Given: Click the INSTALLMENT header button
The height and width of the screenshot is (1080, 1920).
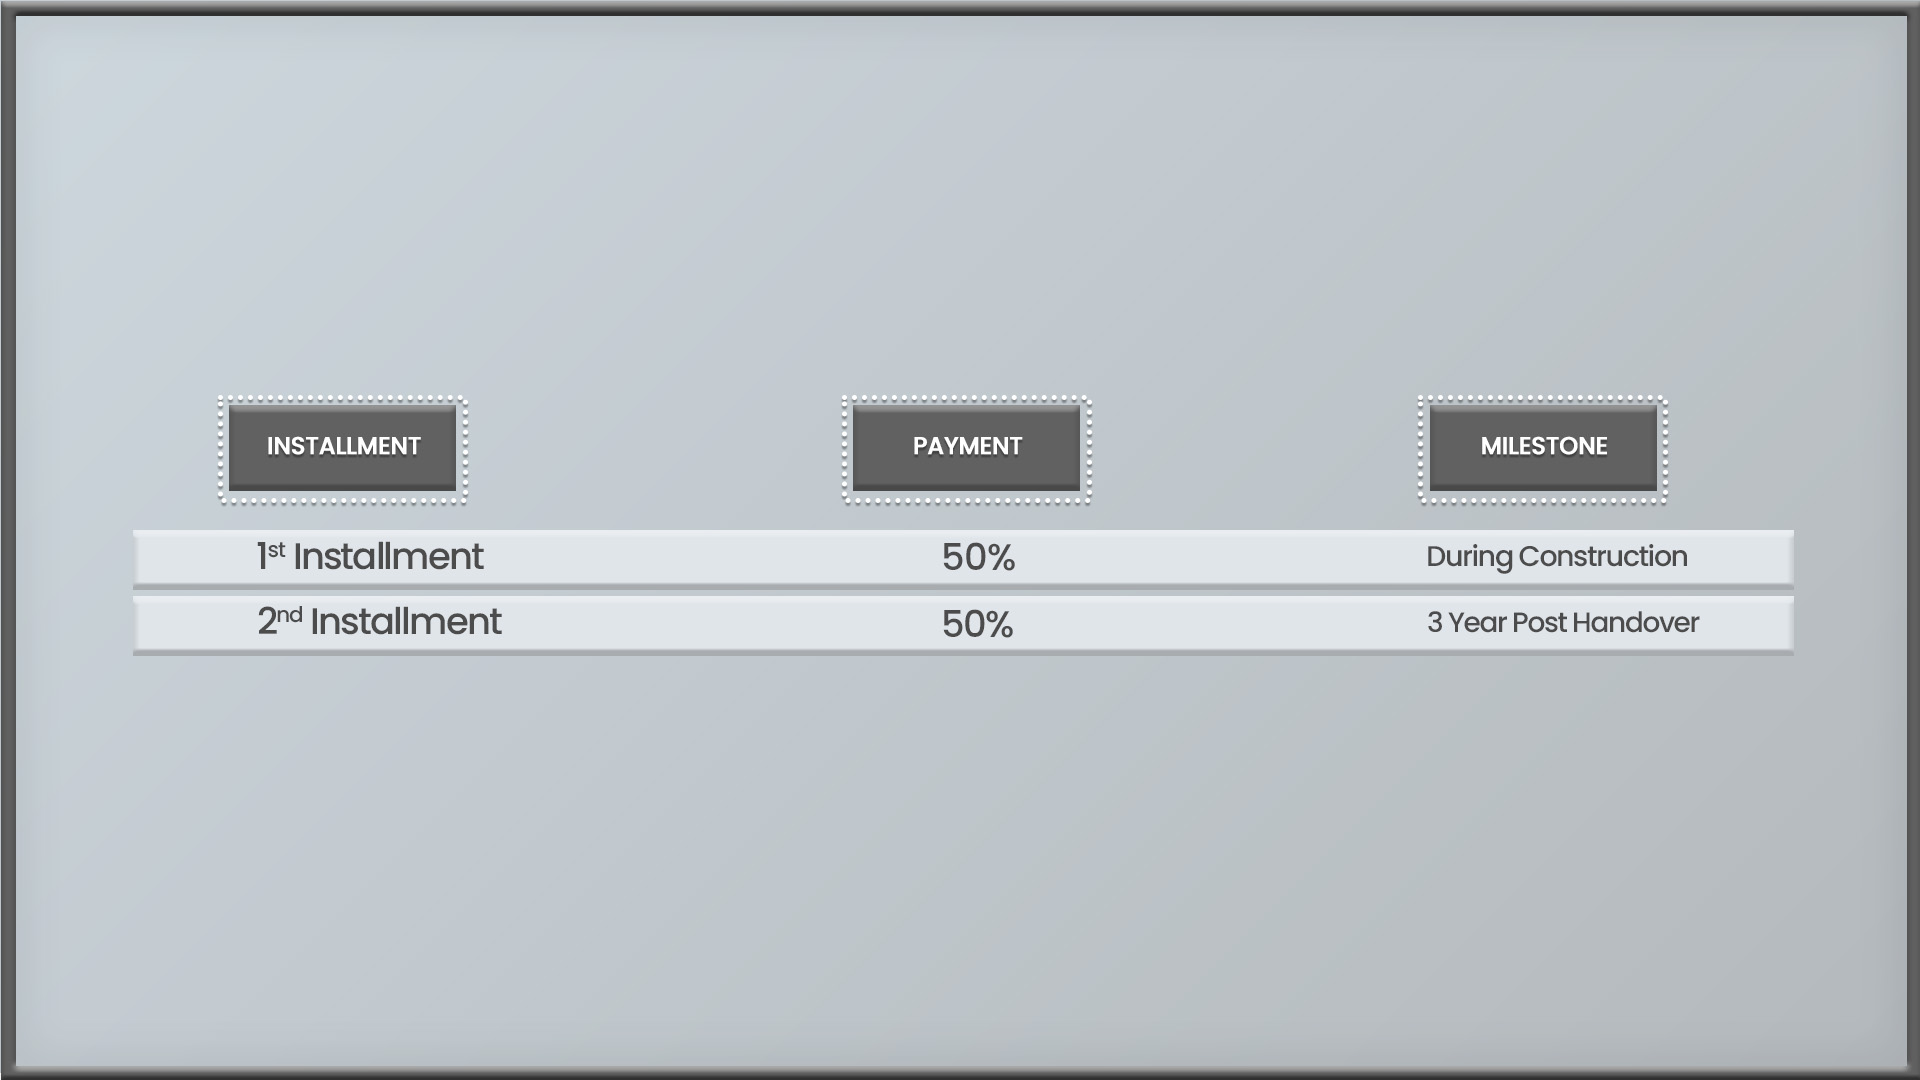Looking at the screenshot, I should (x=343, y=447).
